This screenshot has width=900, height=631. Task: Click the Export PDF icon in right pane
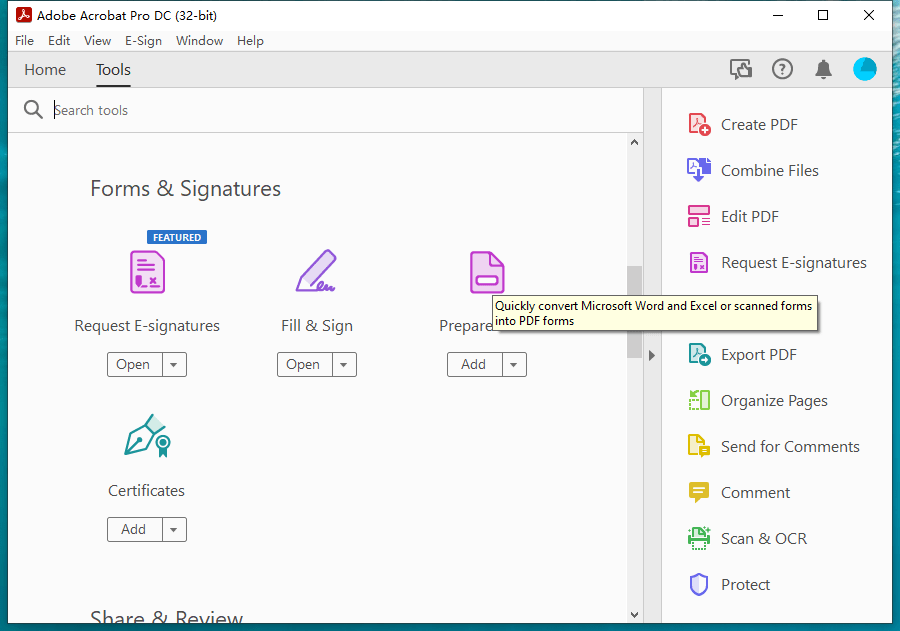tap(699, 354)
